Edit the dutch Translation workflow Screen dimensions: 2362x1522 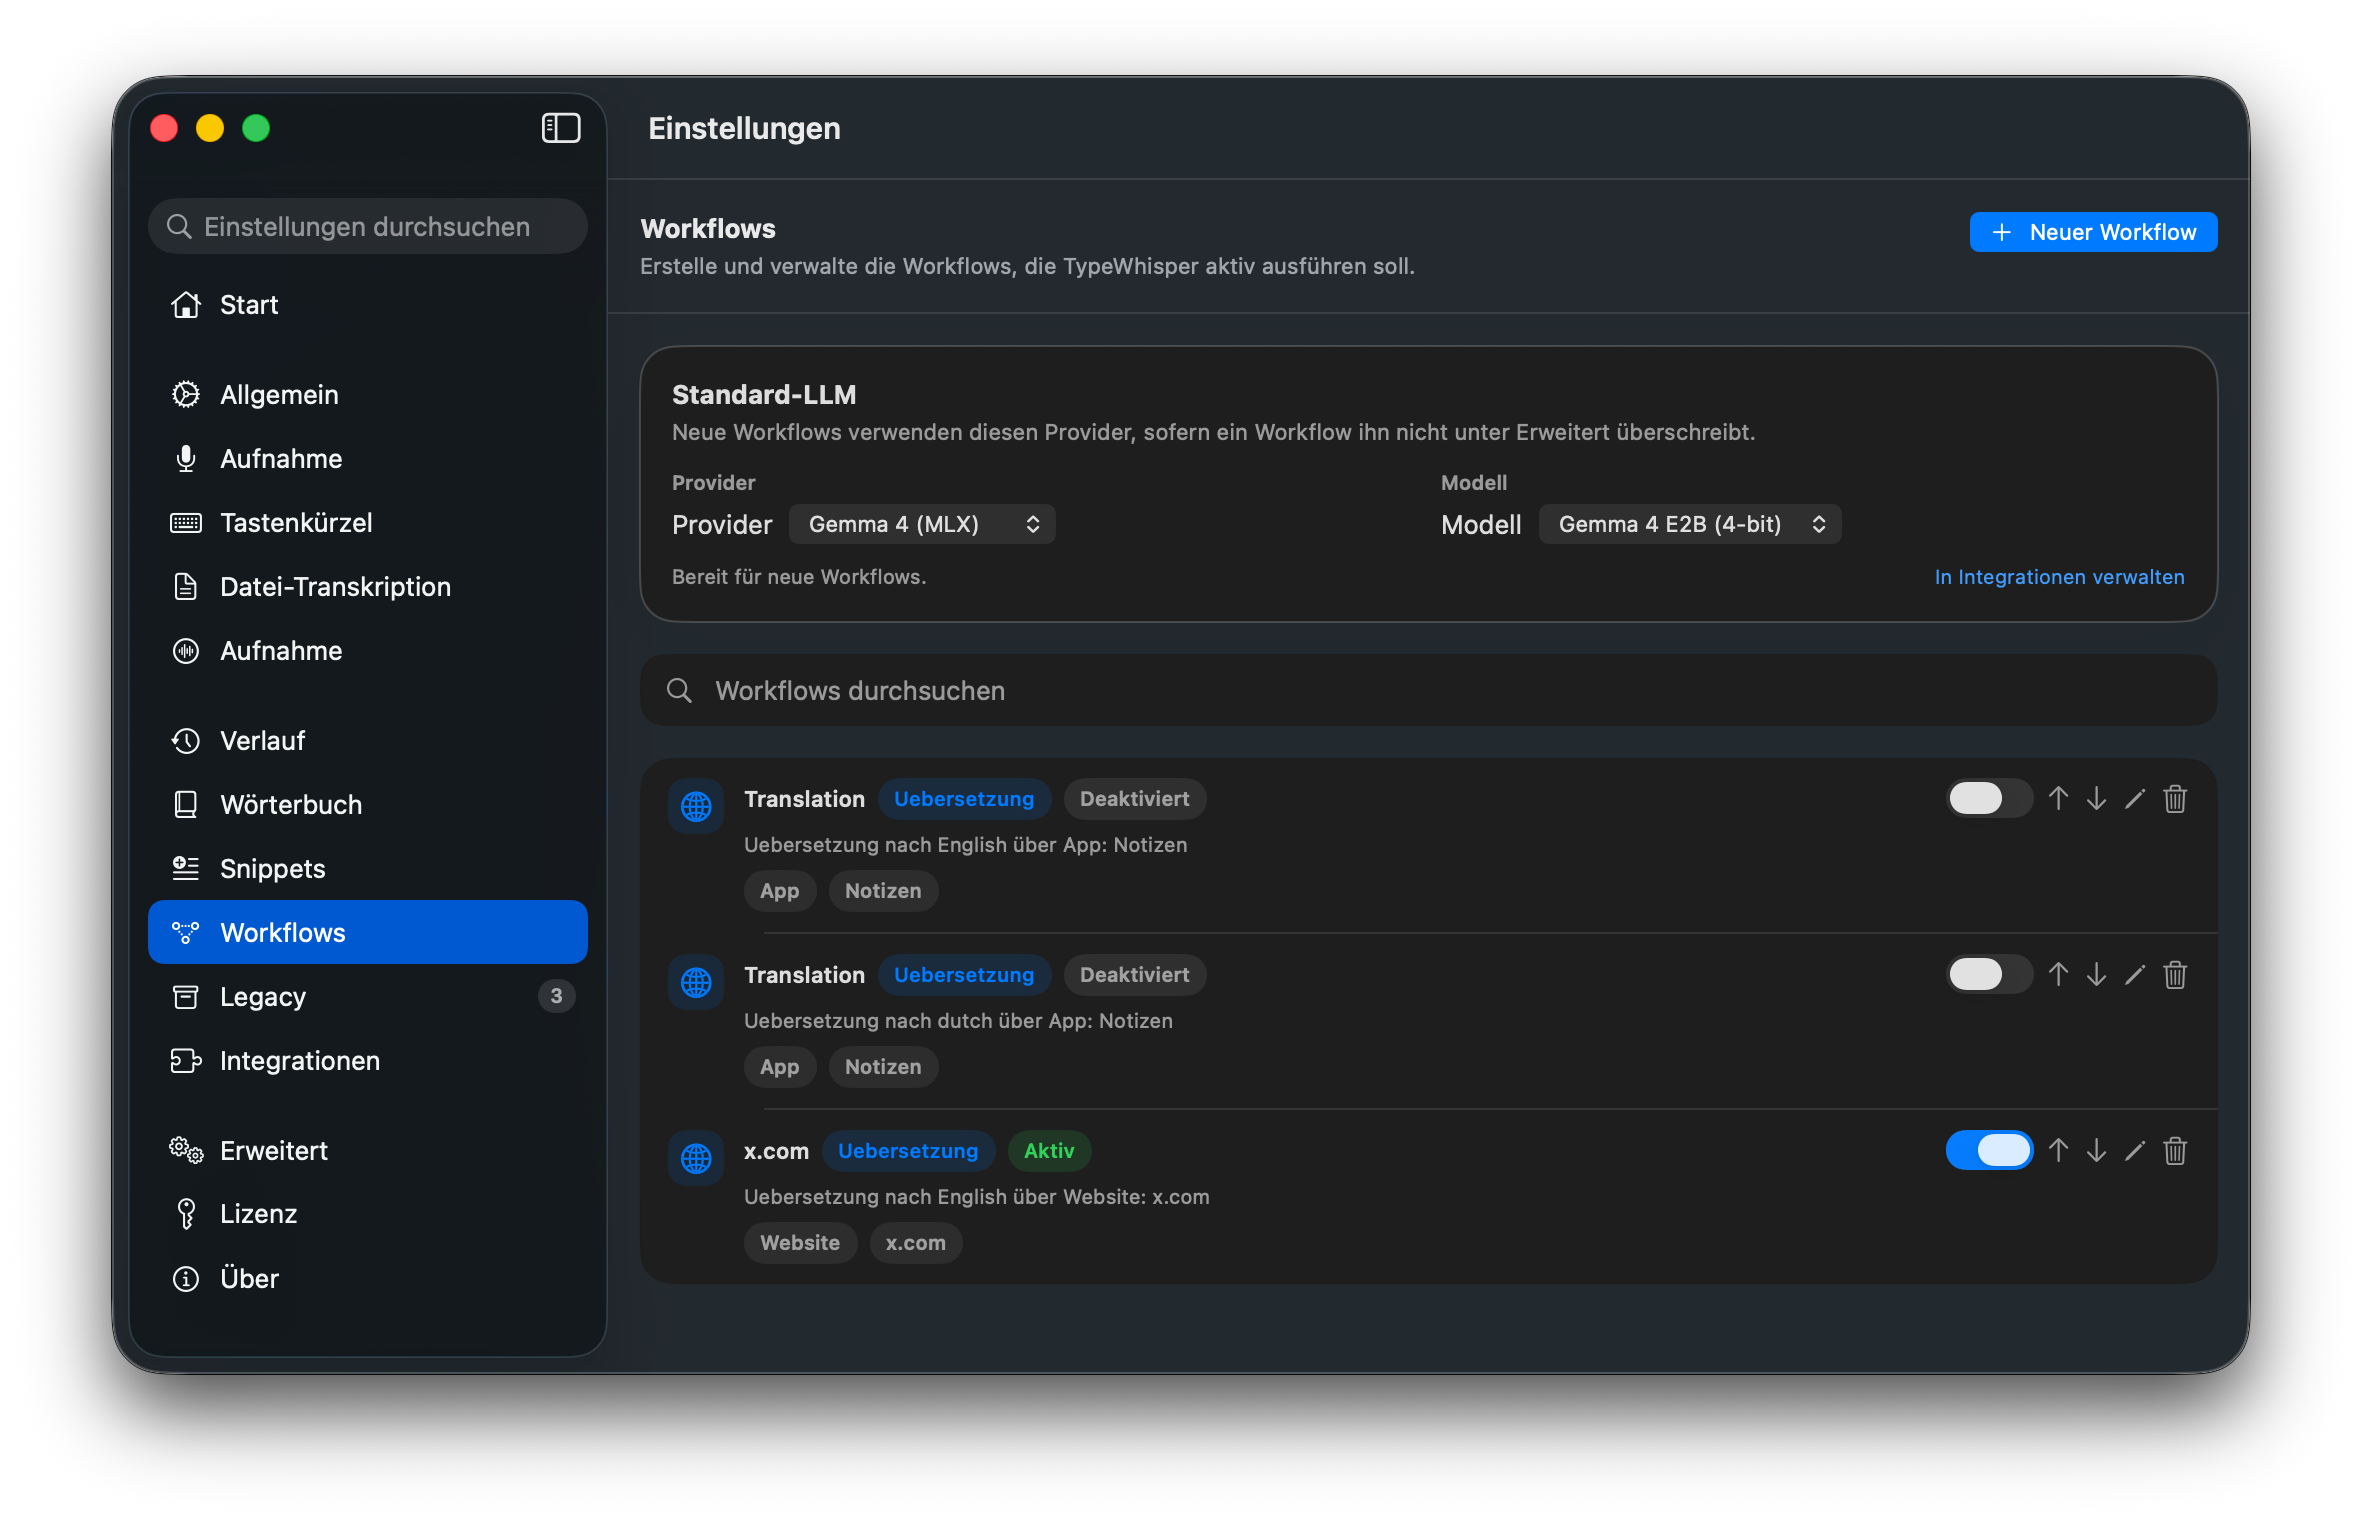pyautogui.click(x=2135, y=975)
